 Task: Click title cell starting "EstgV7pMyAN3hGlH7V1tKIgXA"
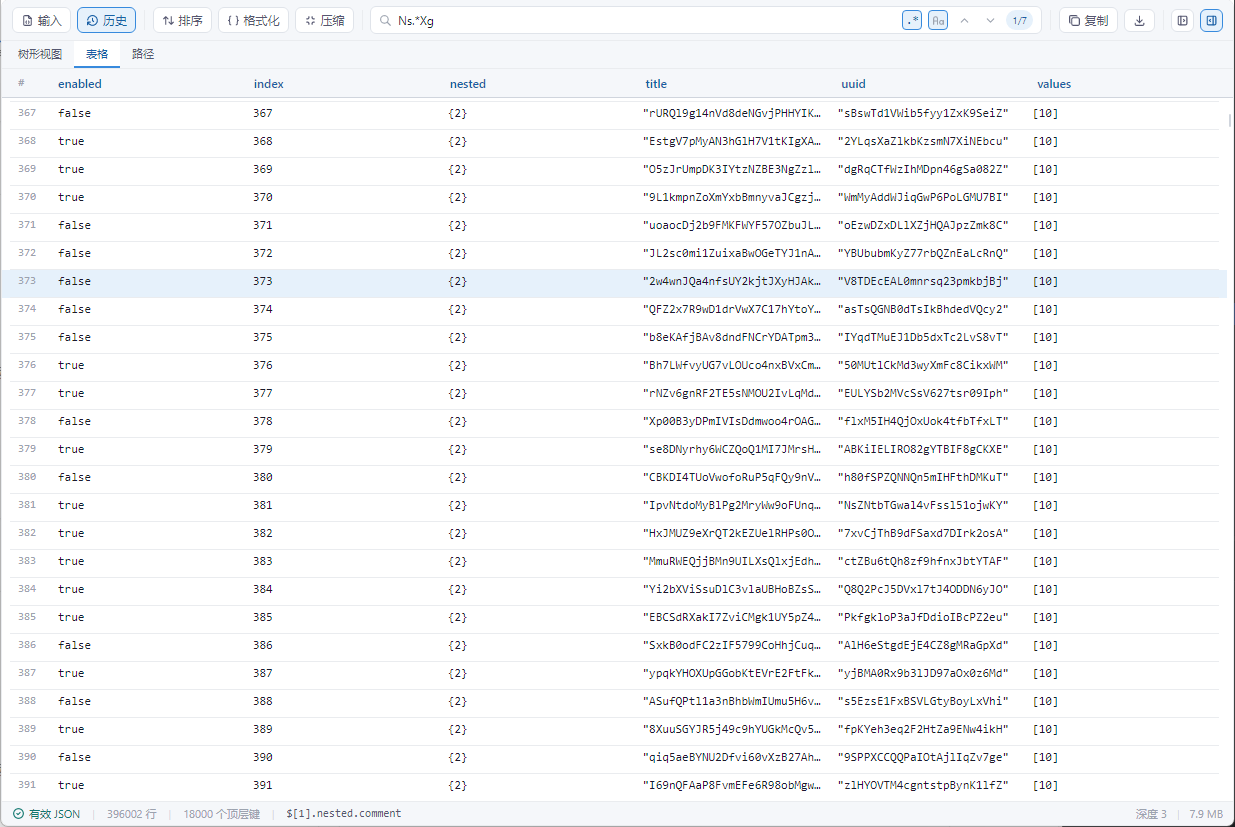[x=732, y=141]
